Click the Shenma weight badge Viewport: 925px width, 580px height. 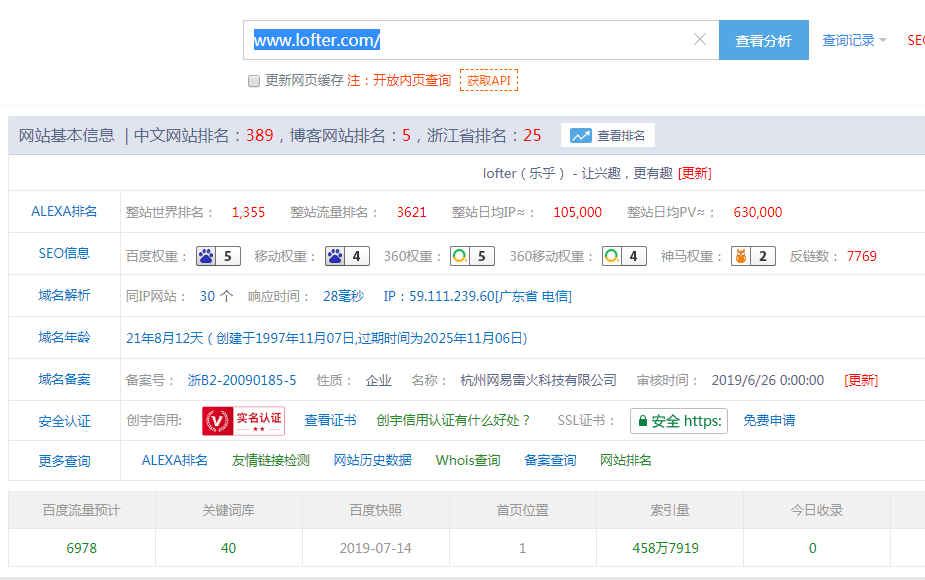753,256
